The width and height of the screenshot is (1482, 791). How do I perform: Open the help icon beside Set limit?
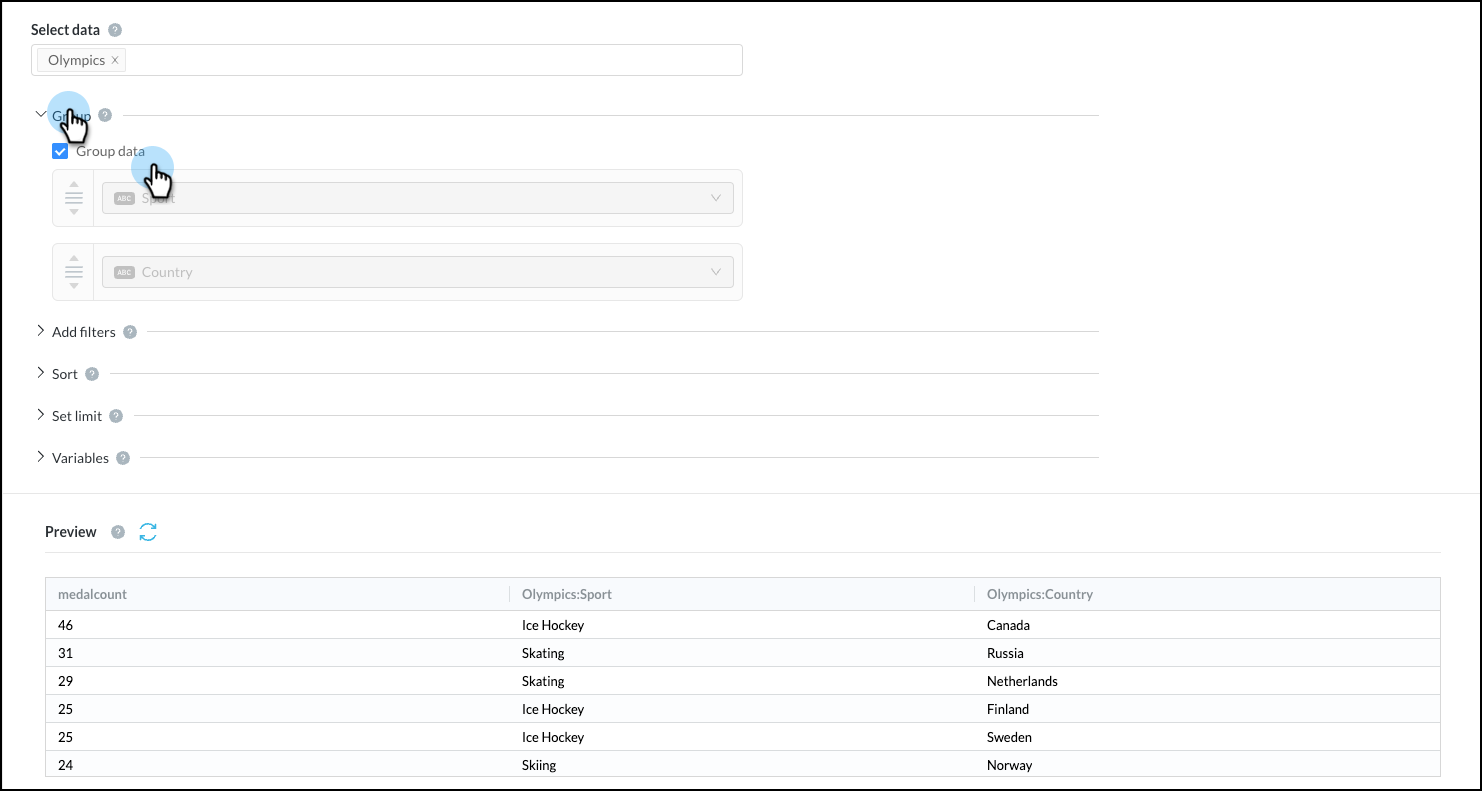pos(116,416)
